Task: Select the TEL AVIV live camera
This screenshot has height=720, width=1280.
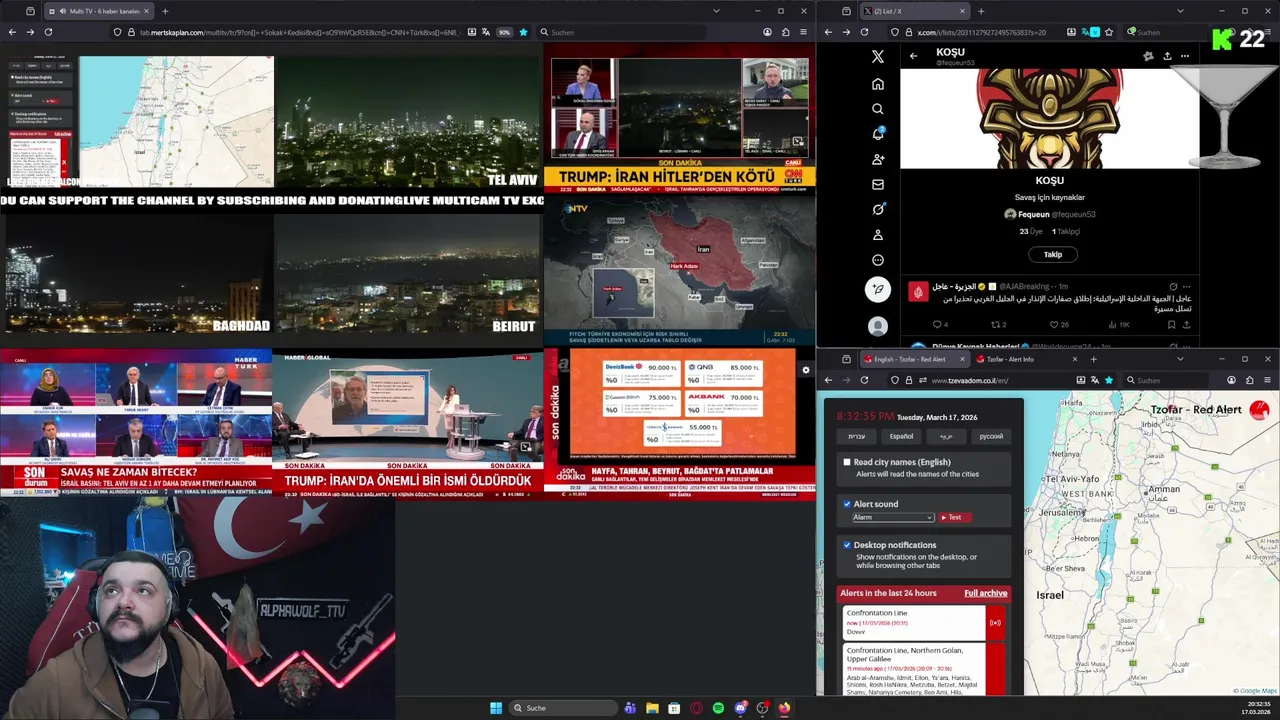Action: 408,121
